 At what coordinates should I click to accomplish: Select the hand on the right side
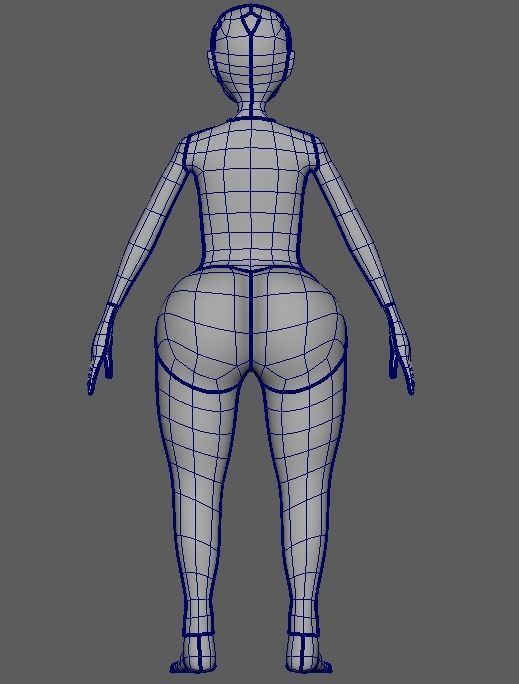tap(400, 349)
